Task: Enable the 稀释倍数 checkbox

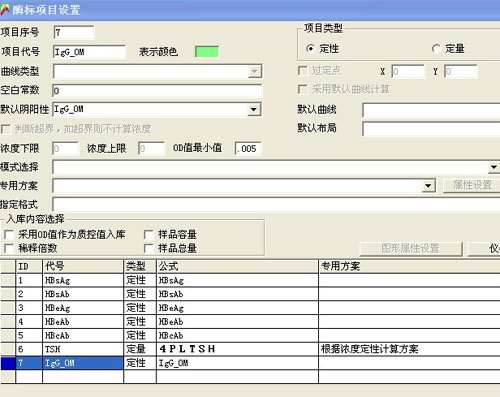Action: tap(9, 248)
